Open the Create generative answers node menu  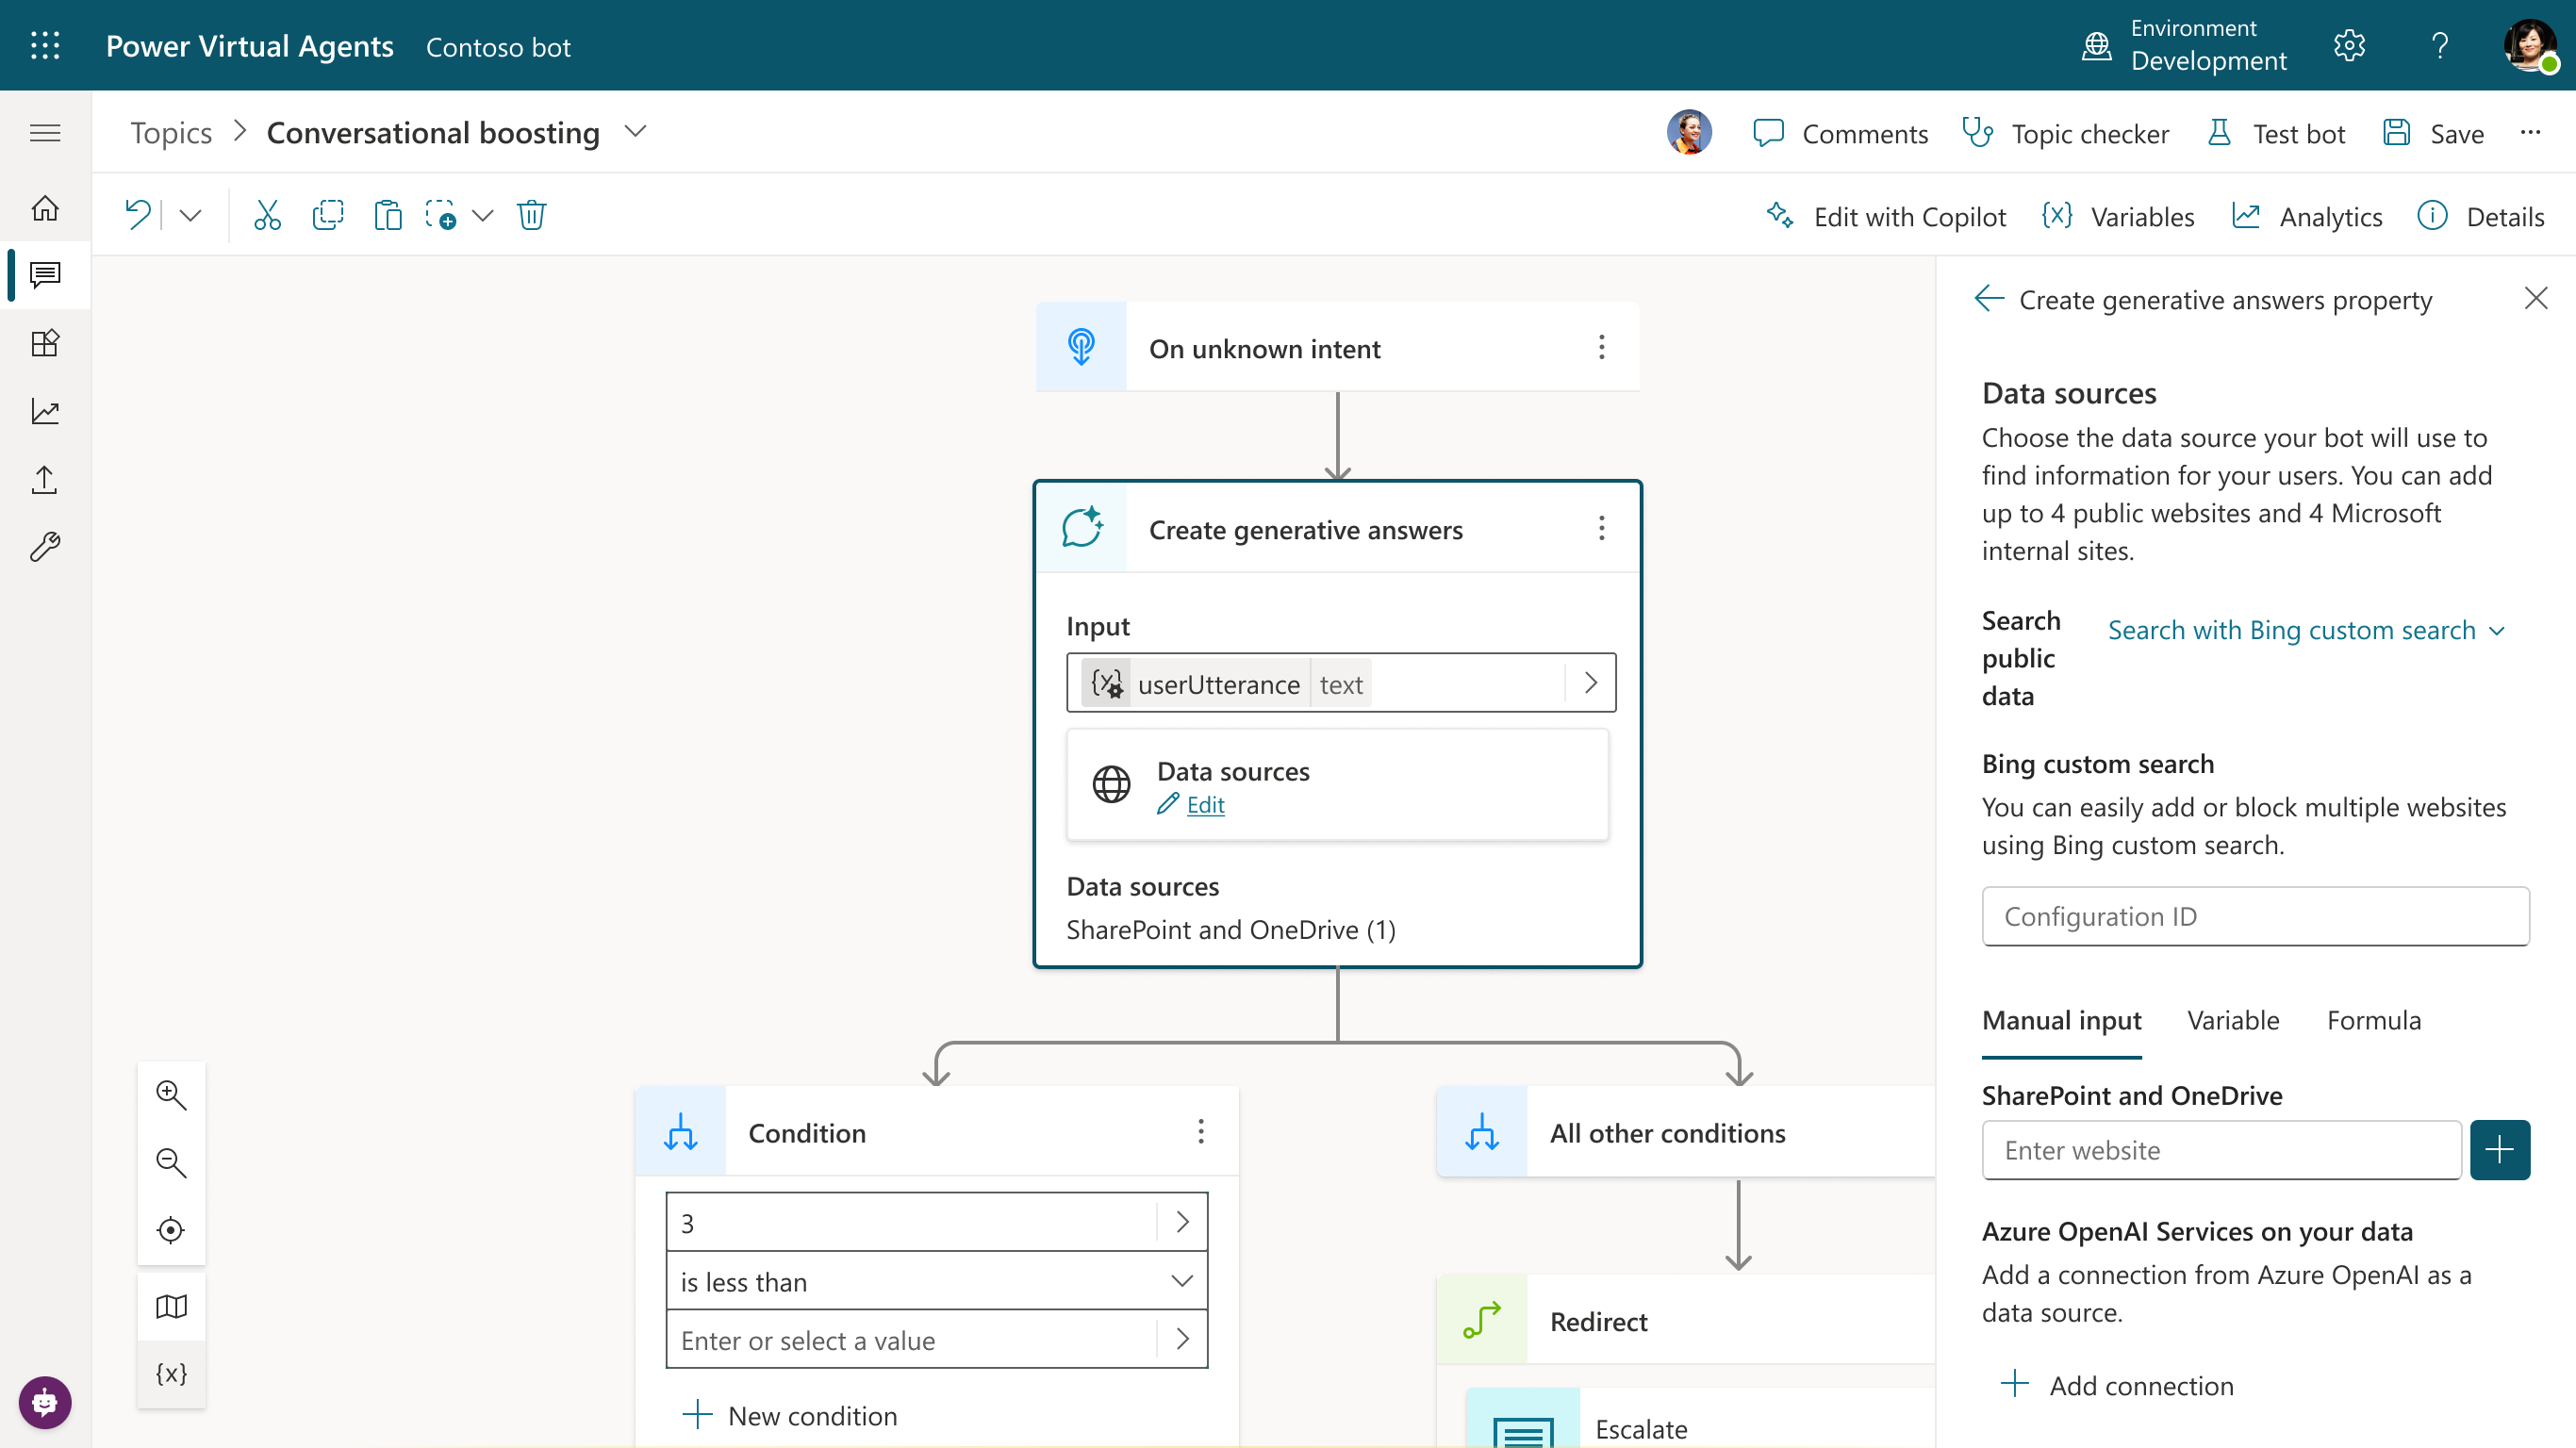pos(1601,529)
